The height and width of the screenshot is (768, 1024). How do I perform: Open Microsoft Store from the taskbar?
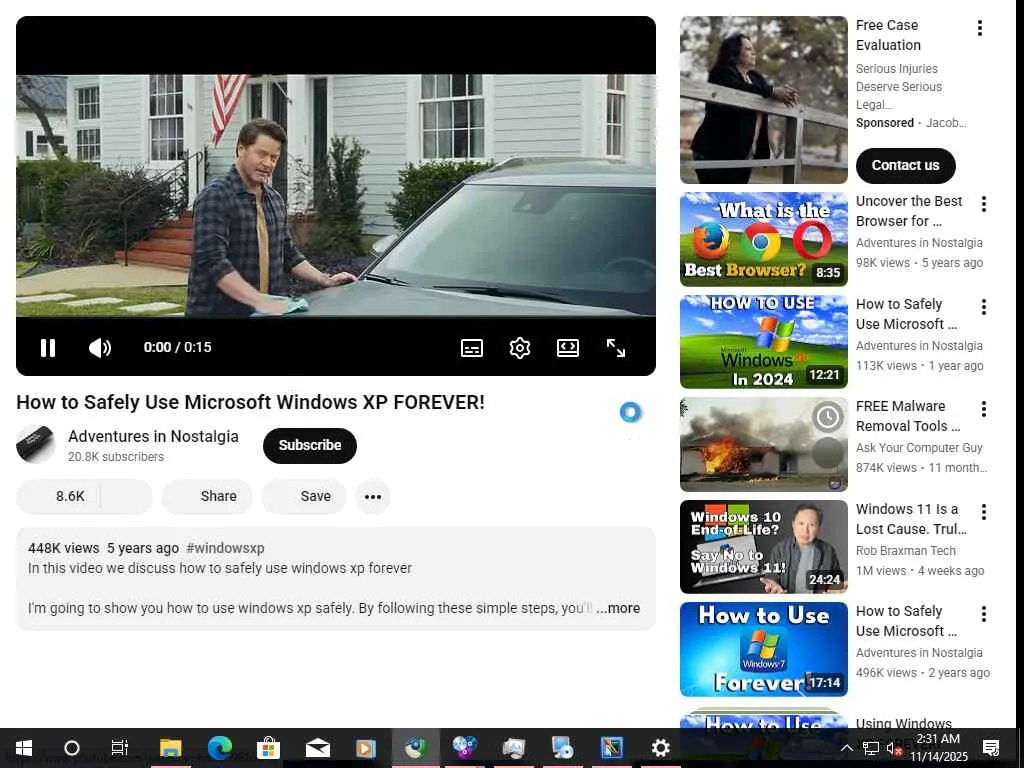pyautogui.click(x=268, y=748)
